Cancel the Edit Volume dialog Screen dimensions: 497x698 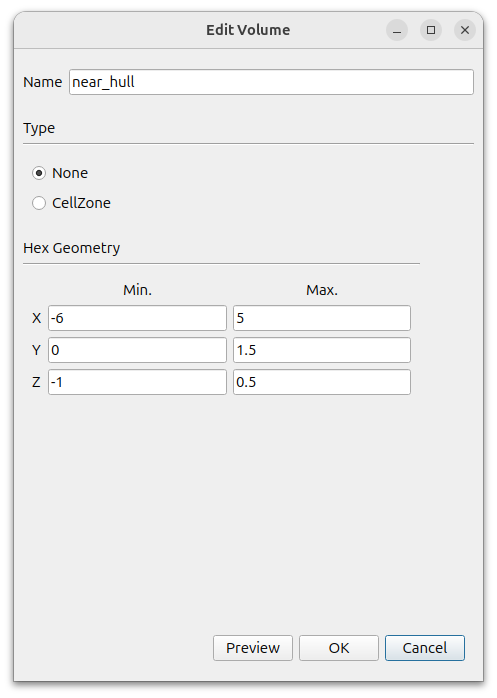pos(425,648)
